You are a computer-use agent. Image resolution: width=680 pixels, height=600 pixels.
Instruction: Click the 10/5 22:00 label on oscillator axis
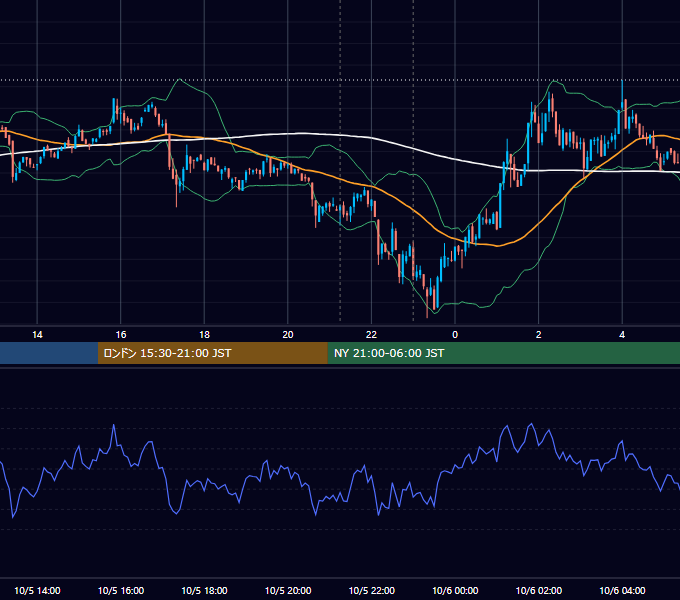(372, 590)
